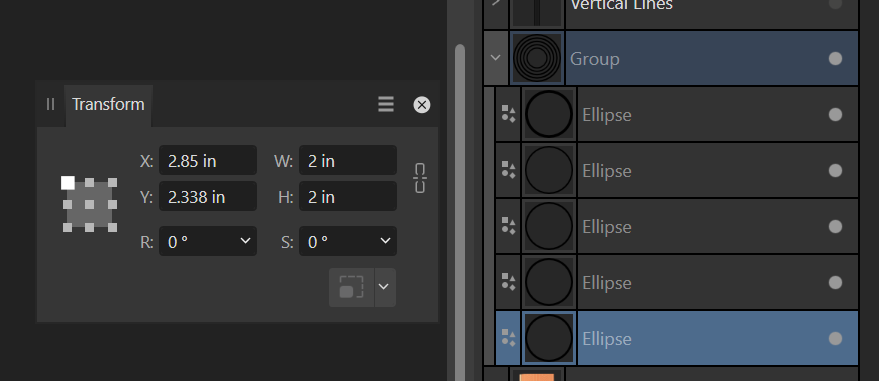Collapse the Group layer chevron
The image size is (879, 381).
496,57
